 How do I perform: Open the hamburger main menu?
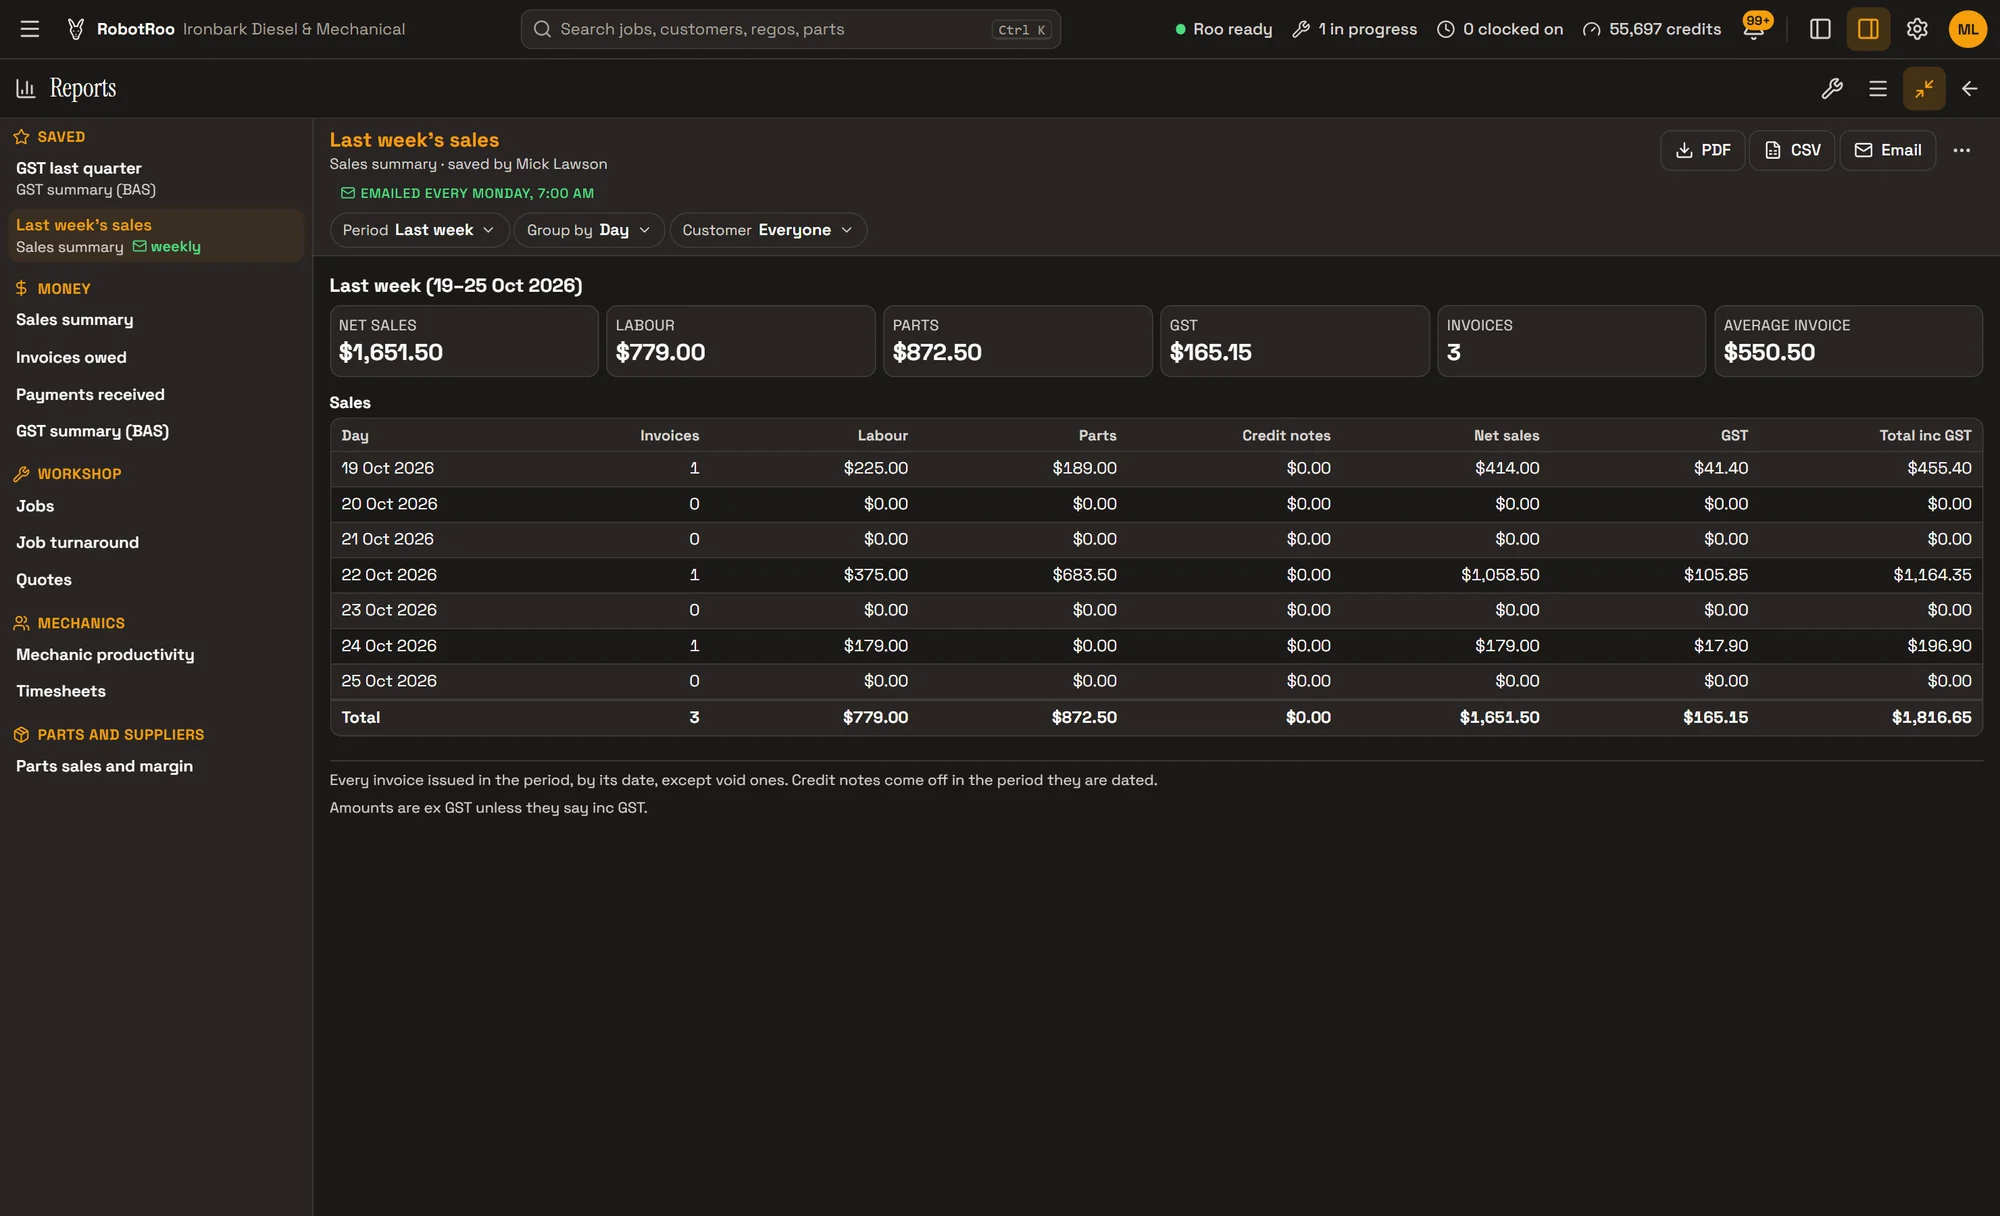30,29
